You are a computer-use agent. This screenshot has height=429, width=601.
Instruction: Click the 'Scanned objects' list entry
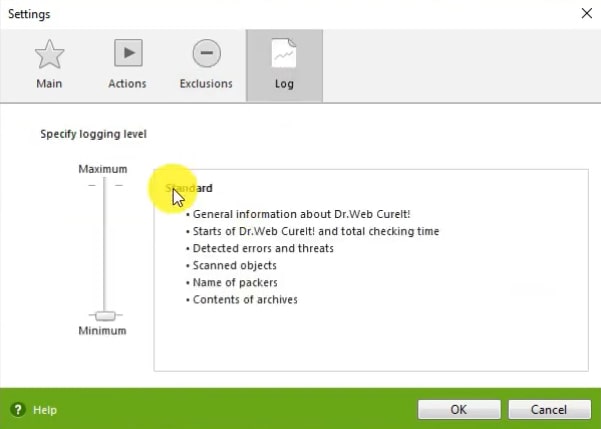[234, 265]
